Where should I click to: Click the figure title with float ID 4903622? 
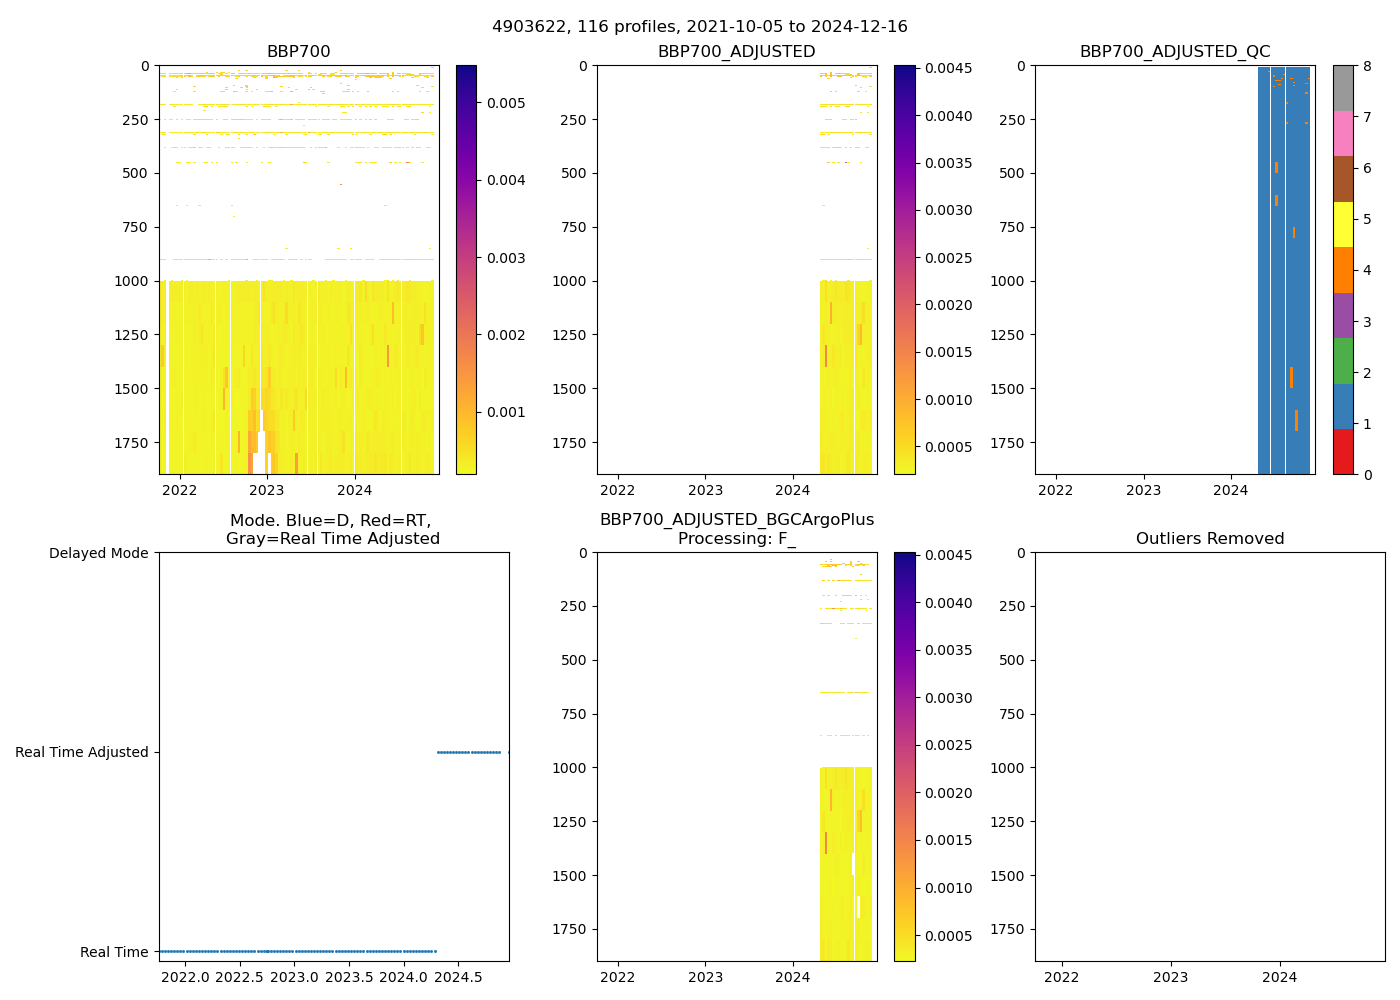(x=699, y=27)
